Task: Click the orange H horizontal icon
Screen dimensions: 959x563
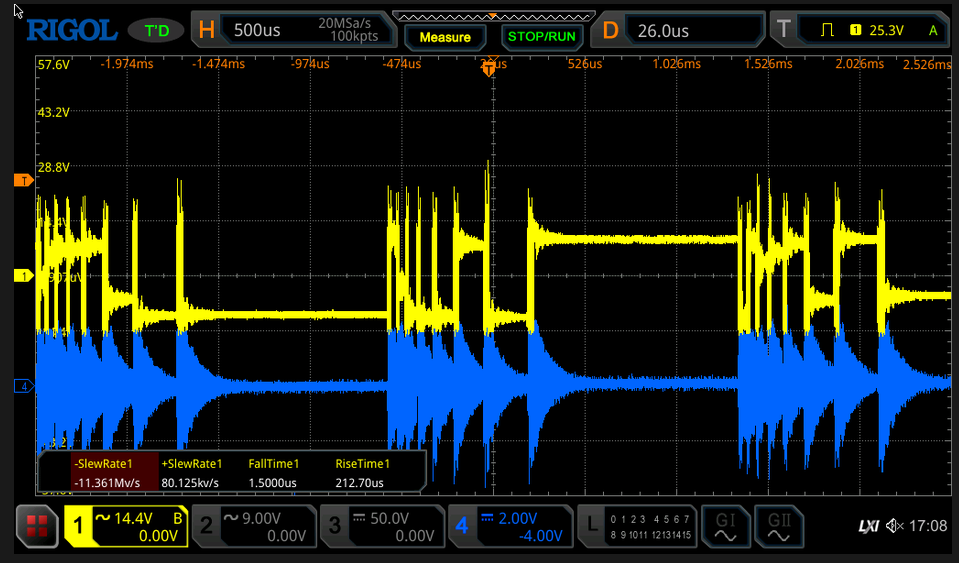Action: (207, 30)
